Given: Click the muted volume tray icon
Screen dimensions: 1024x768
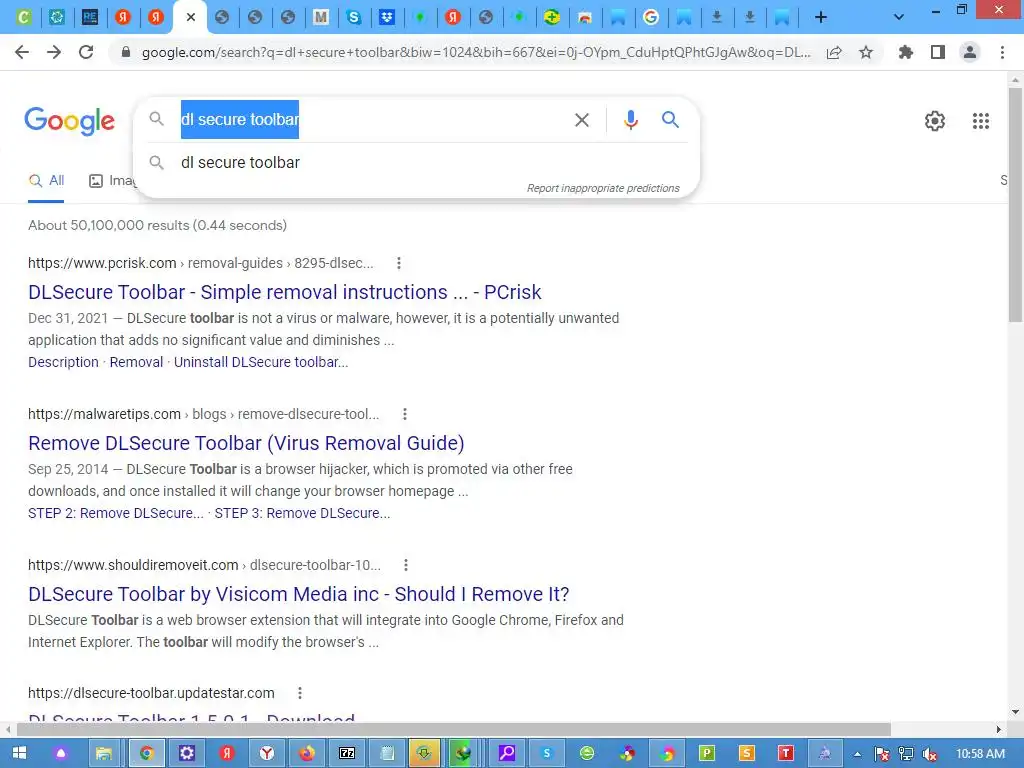Looking at the screenshot, I should tap(930, 754).
